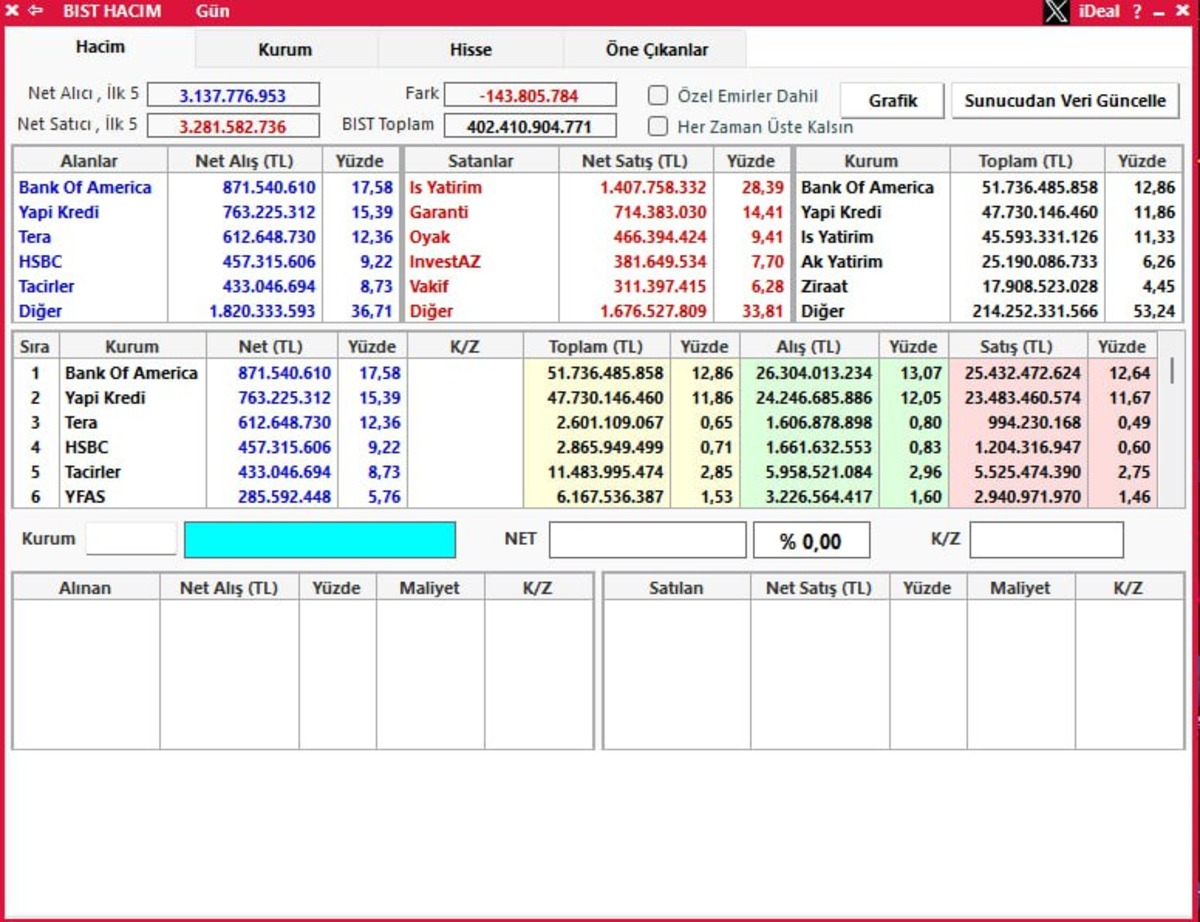Focus the NET value field
Screen dimensions: 1200x922
pos(647,540)
